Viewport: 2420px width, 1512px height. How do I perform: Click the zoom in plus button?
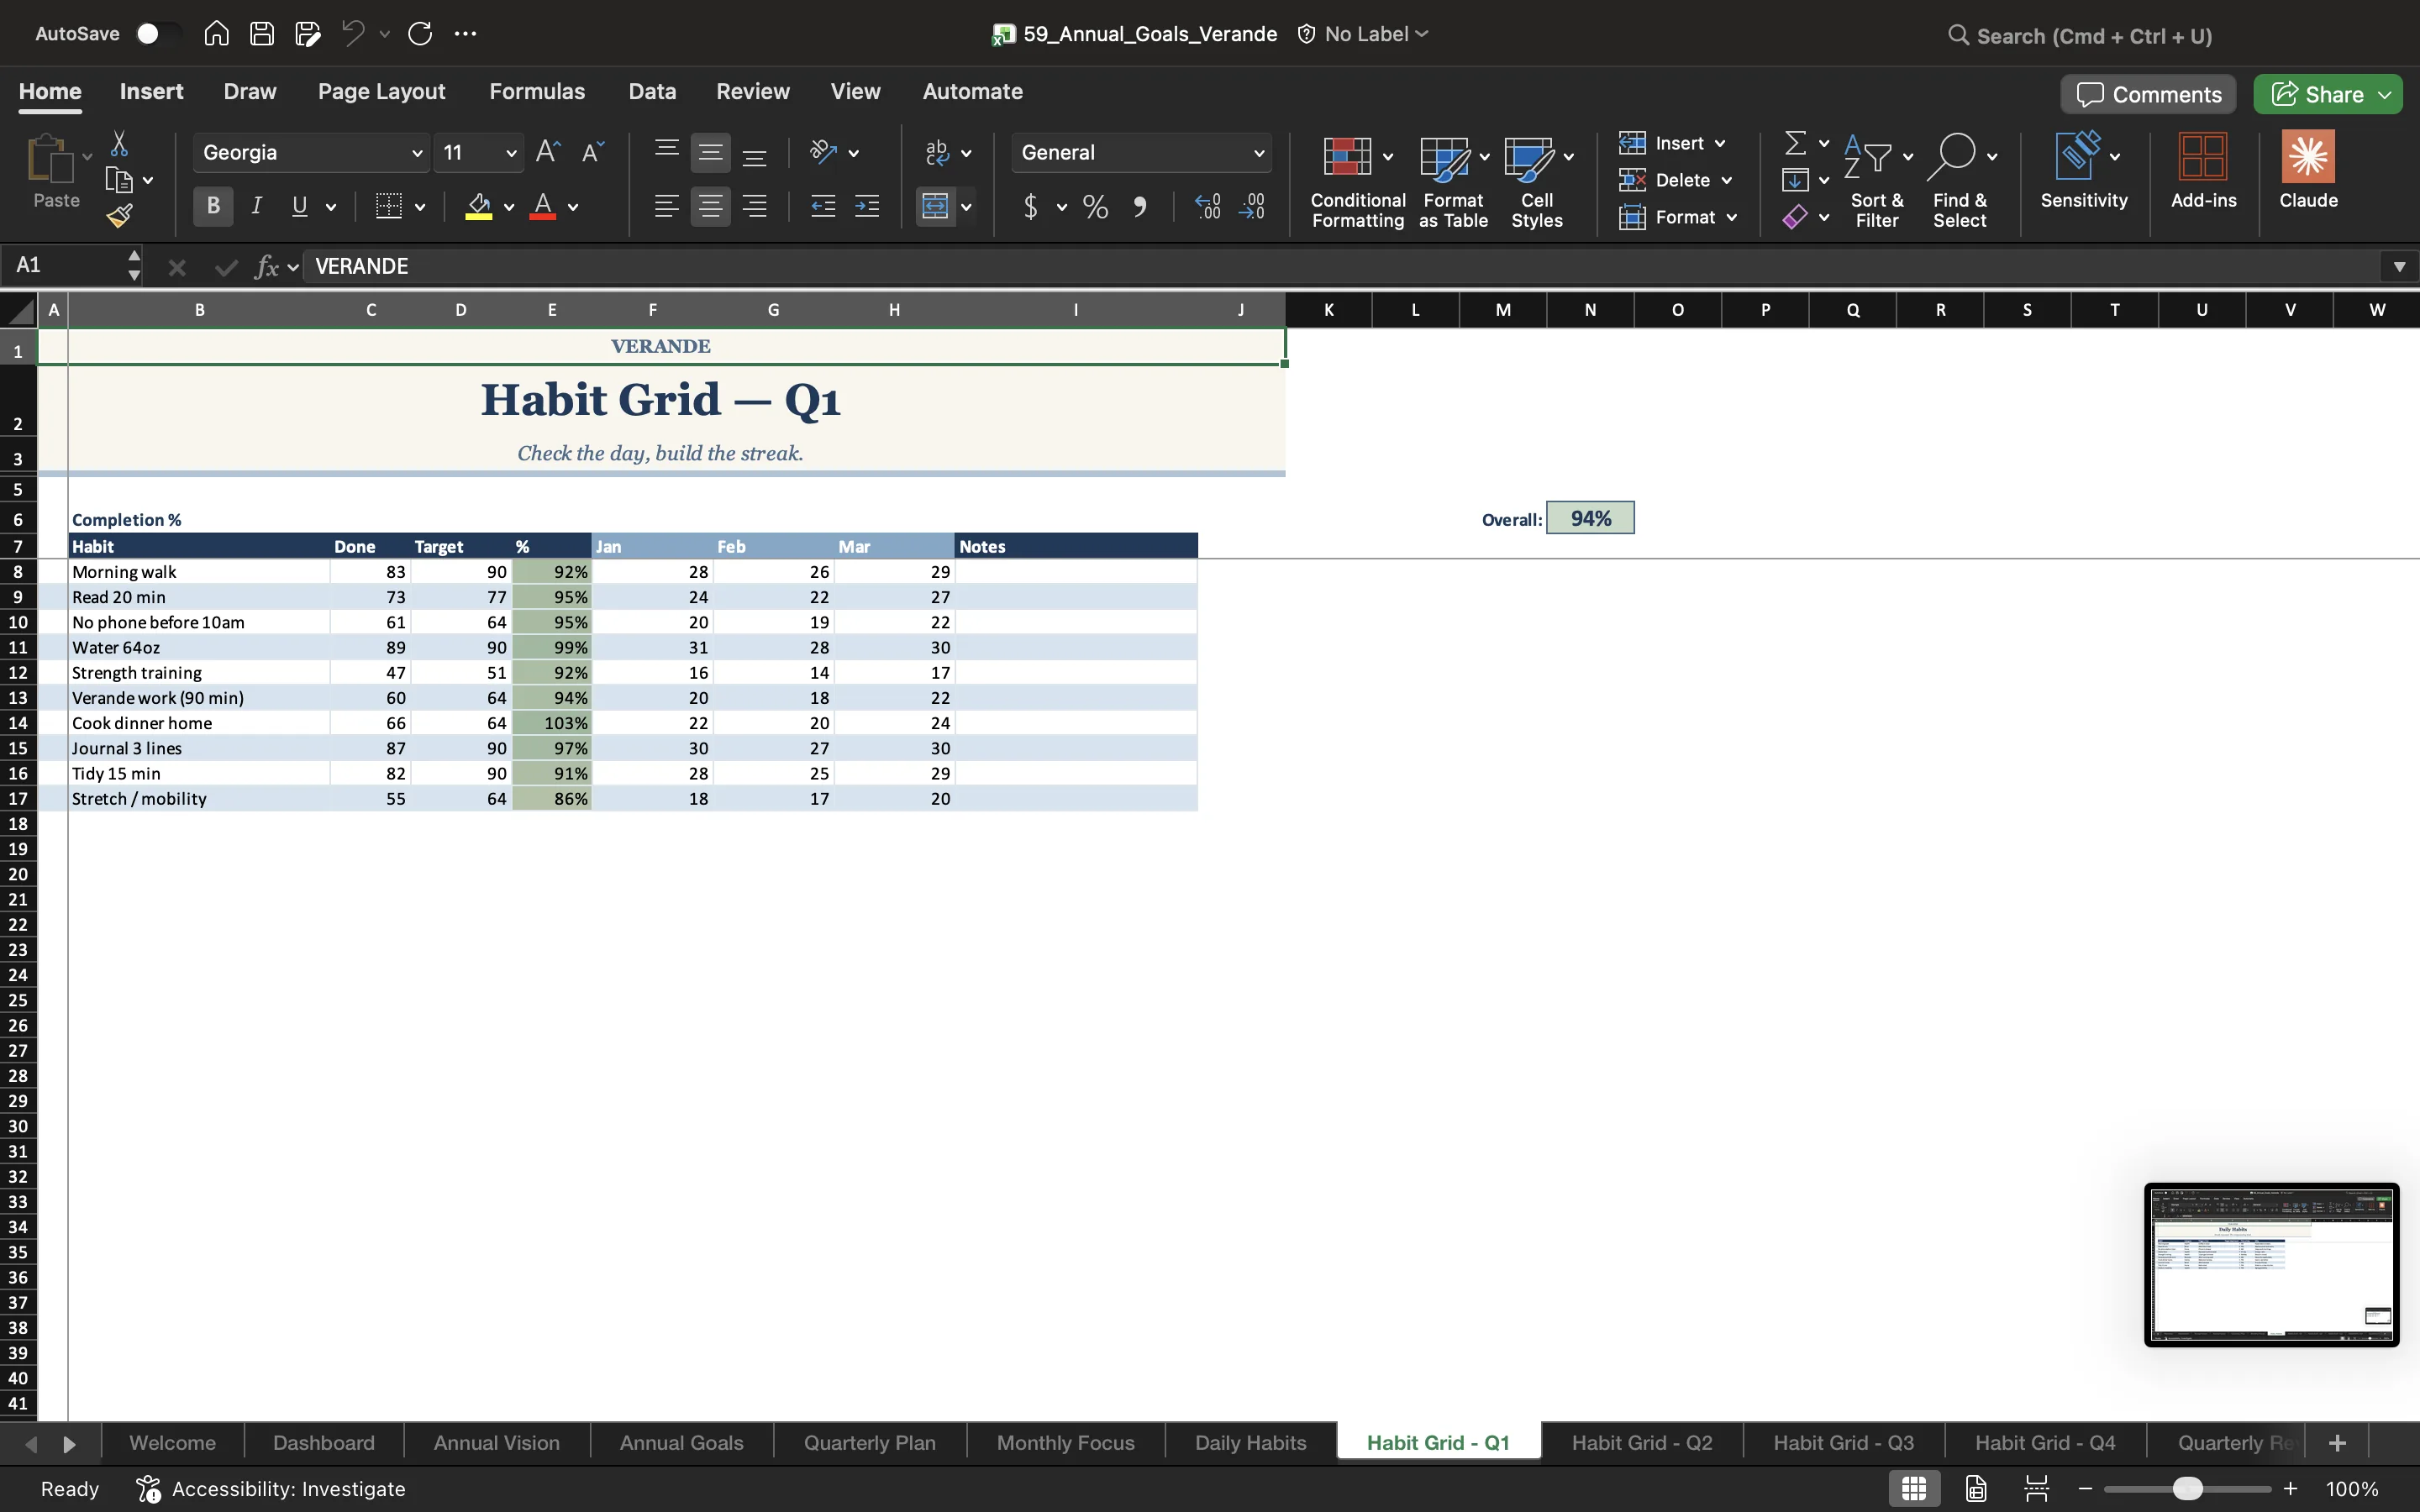click(x=2290, y=1489)
